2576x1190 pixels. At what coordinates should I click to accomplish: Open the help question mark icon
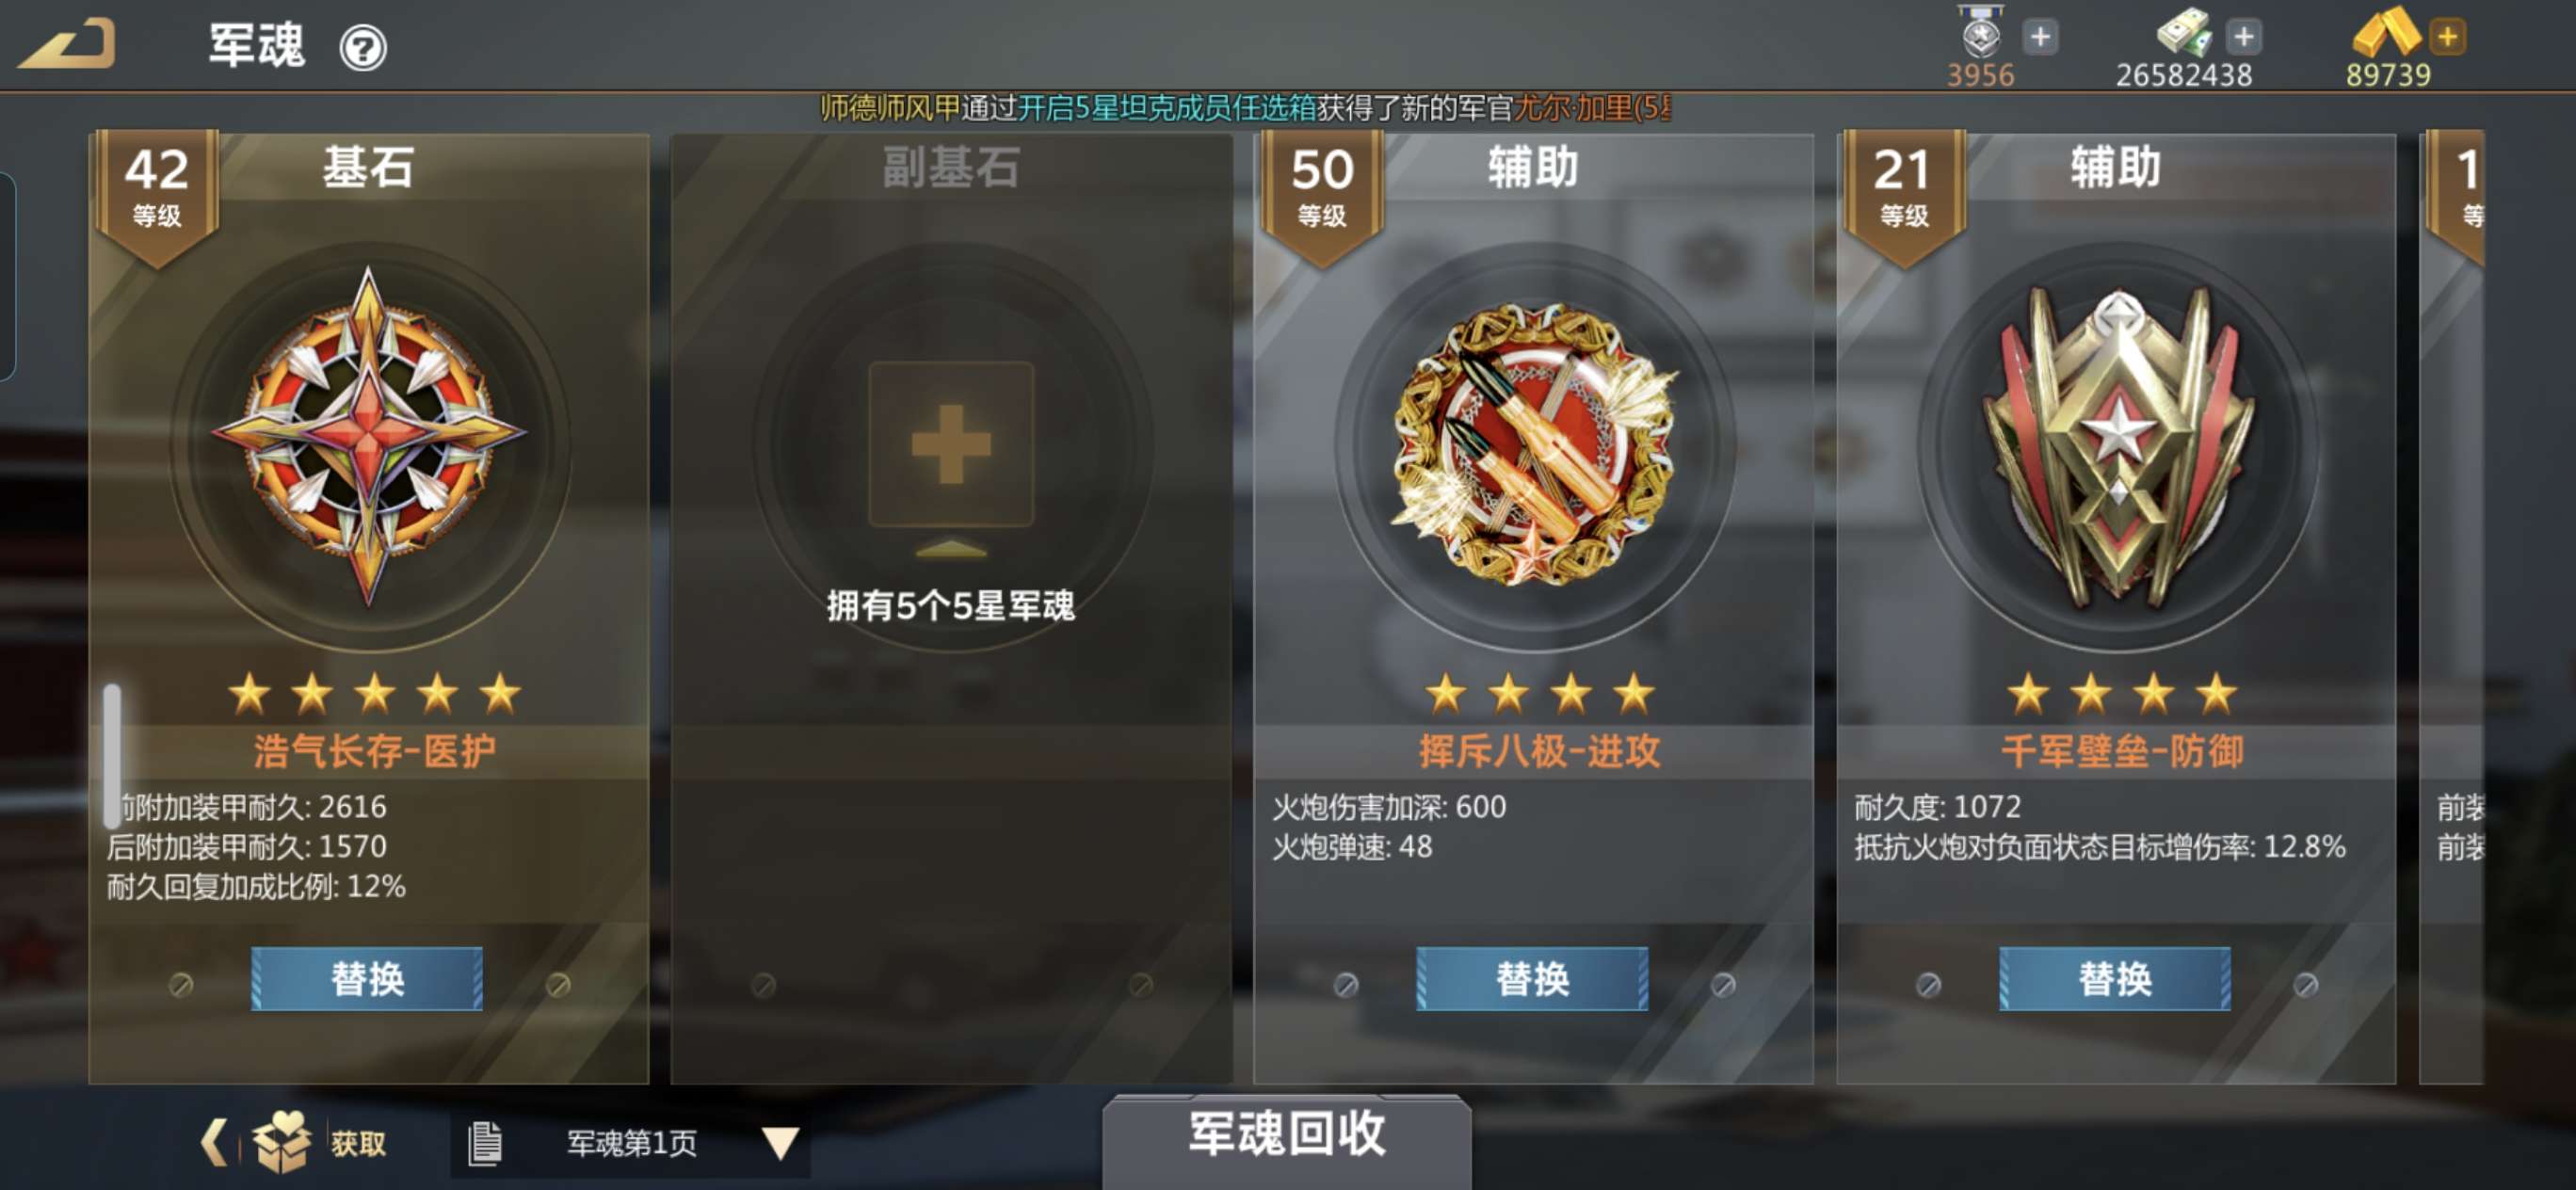362,48
